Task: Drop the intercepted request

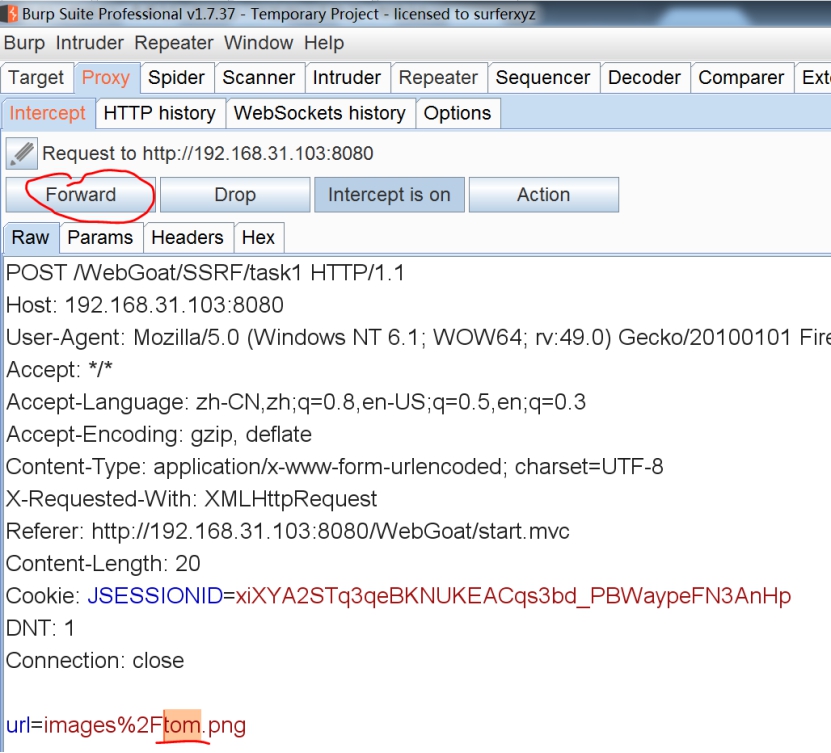Action: coord(235,195)
